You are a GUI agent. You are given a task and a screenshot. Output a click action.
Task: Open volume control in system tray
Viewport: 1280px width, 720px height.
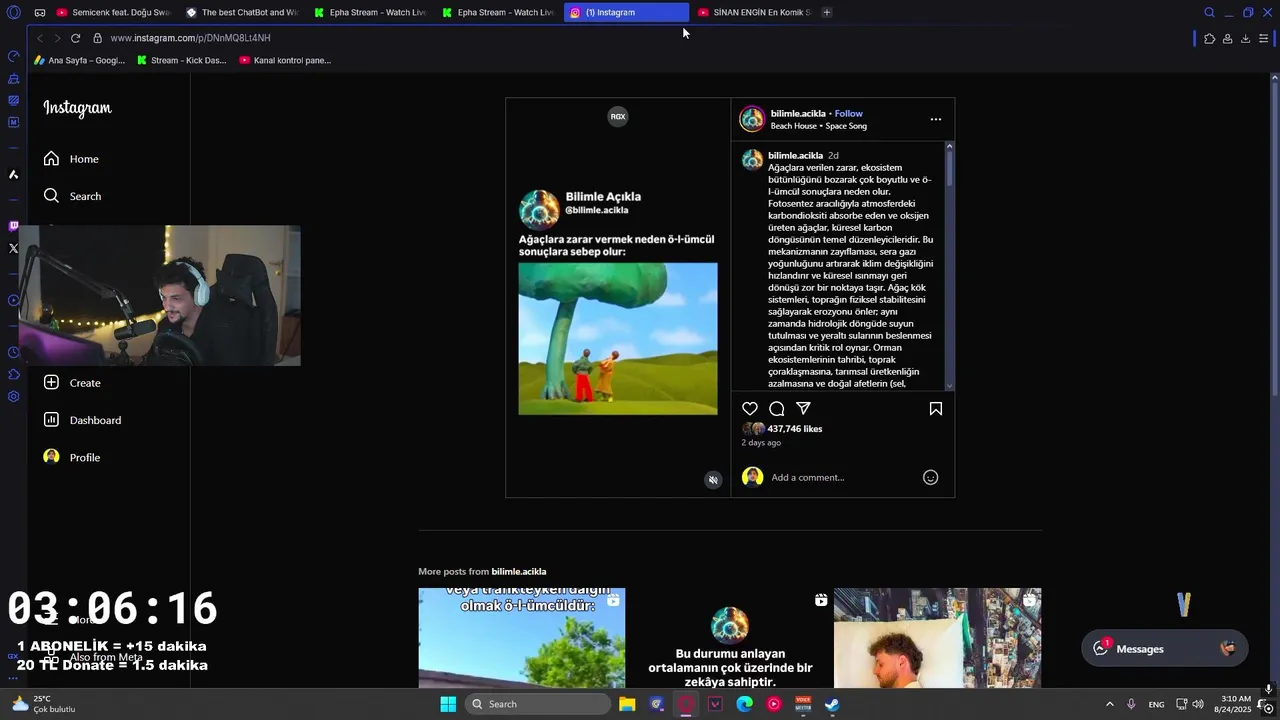1198,704
